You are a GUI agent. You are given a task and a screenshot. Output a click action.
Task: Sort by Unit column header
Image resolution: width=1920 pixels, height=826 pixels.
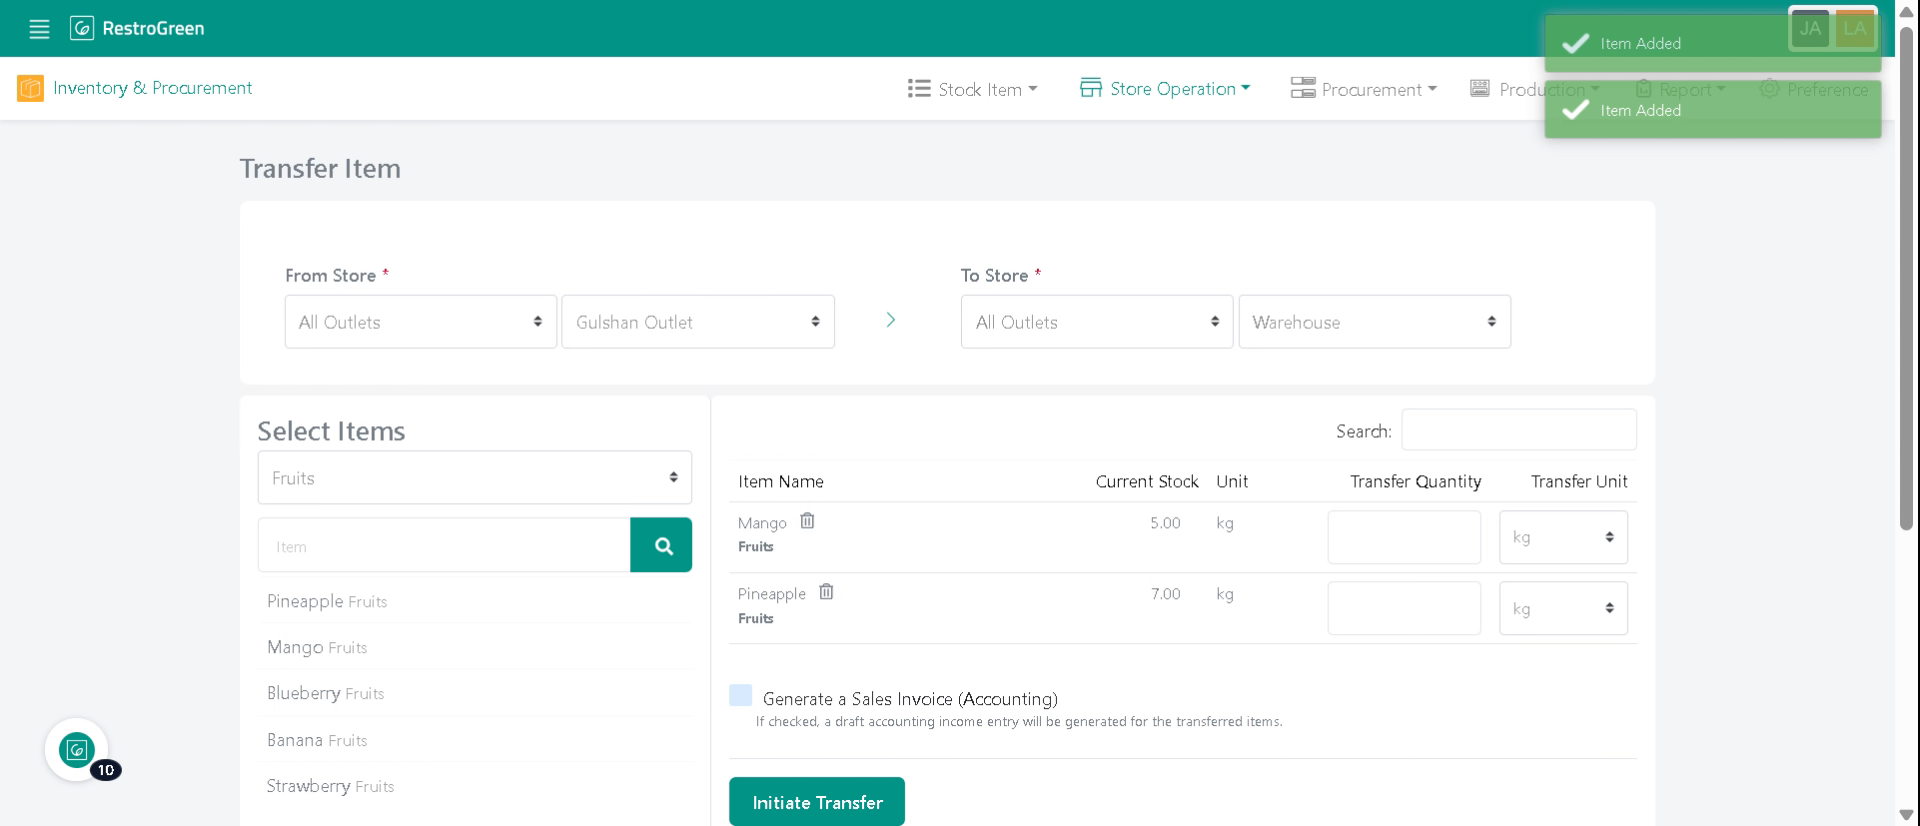click(1232, 481)
